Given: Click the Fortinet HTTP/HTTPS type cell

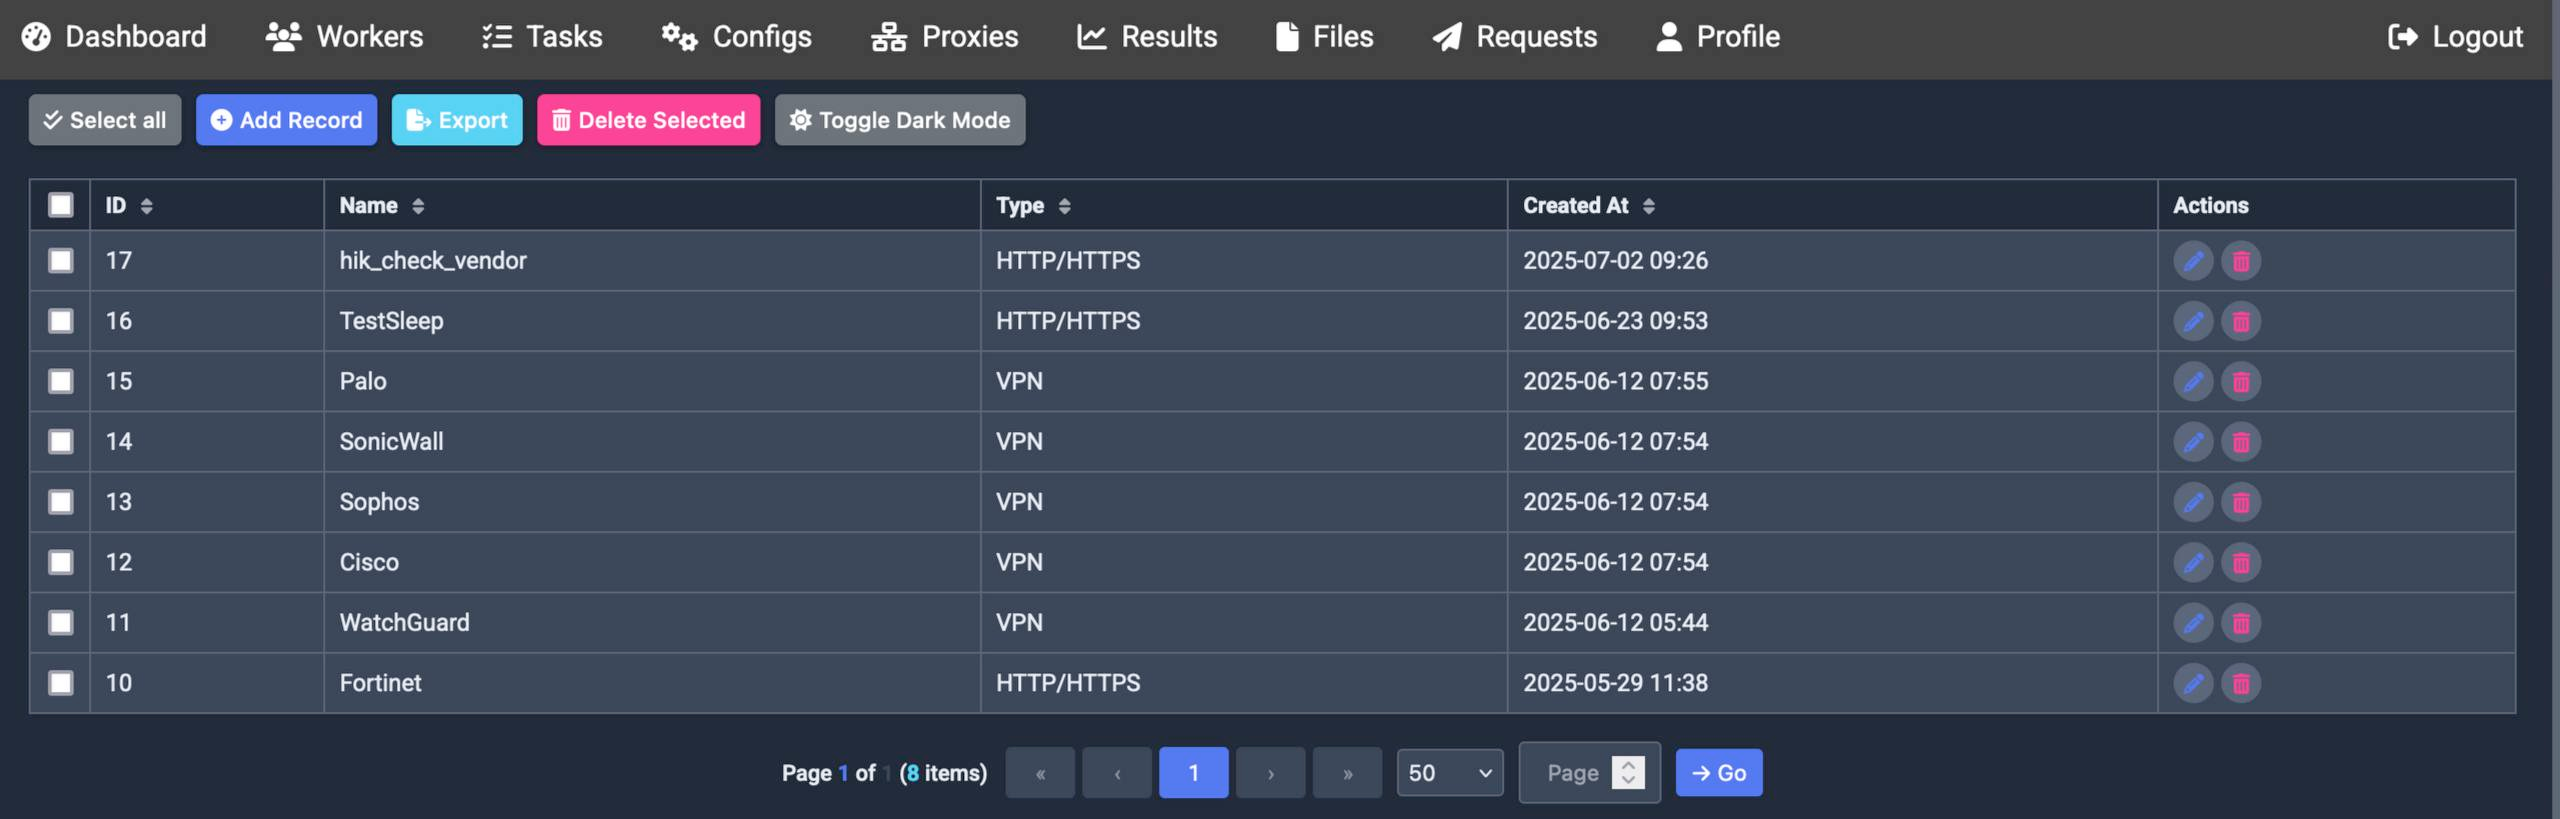Looking at the screenshot, I should click(1244, 683).
